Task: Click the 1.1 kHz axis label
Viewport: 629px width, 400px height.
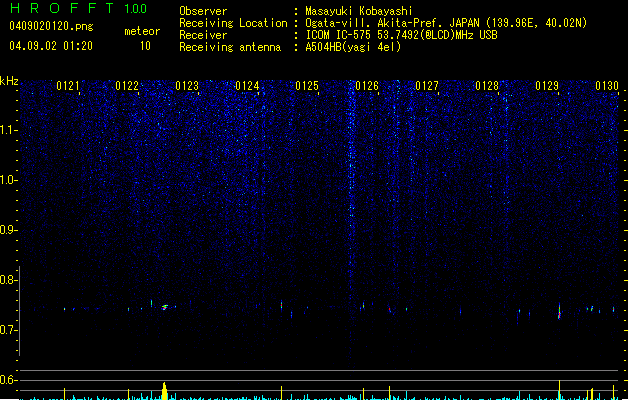Action: (8, 130)
